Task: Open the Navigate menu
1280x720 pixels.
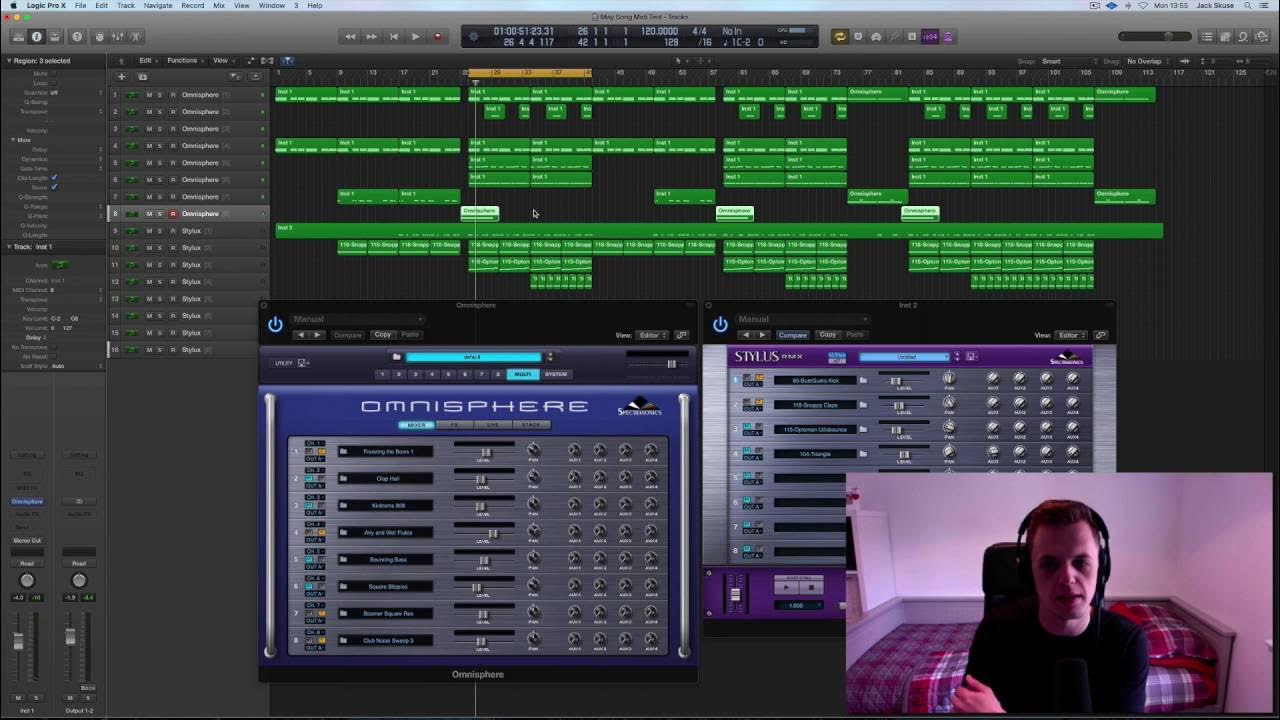Action: [157, 5]
